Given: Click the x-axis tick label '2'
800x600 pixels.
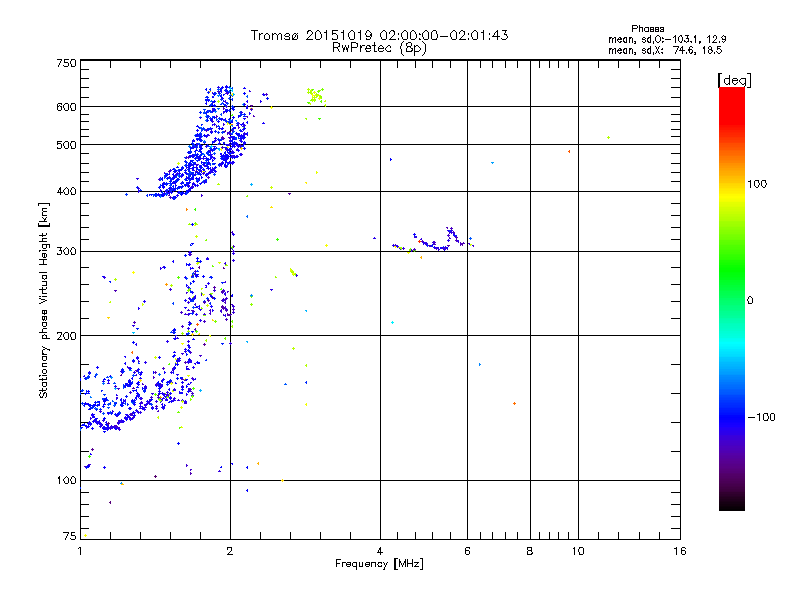Looking at the screenshot, I should point(230,551).
